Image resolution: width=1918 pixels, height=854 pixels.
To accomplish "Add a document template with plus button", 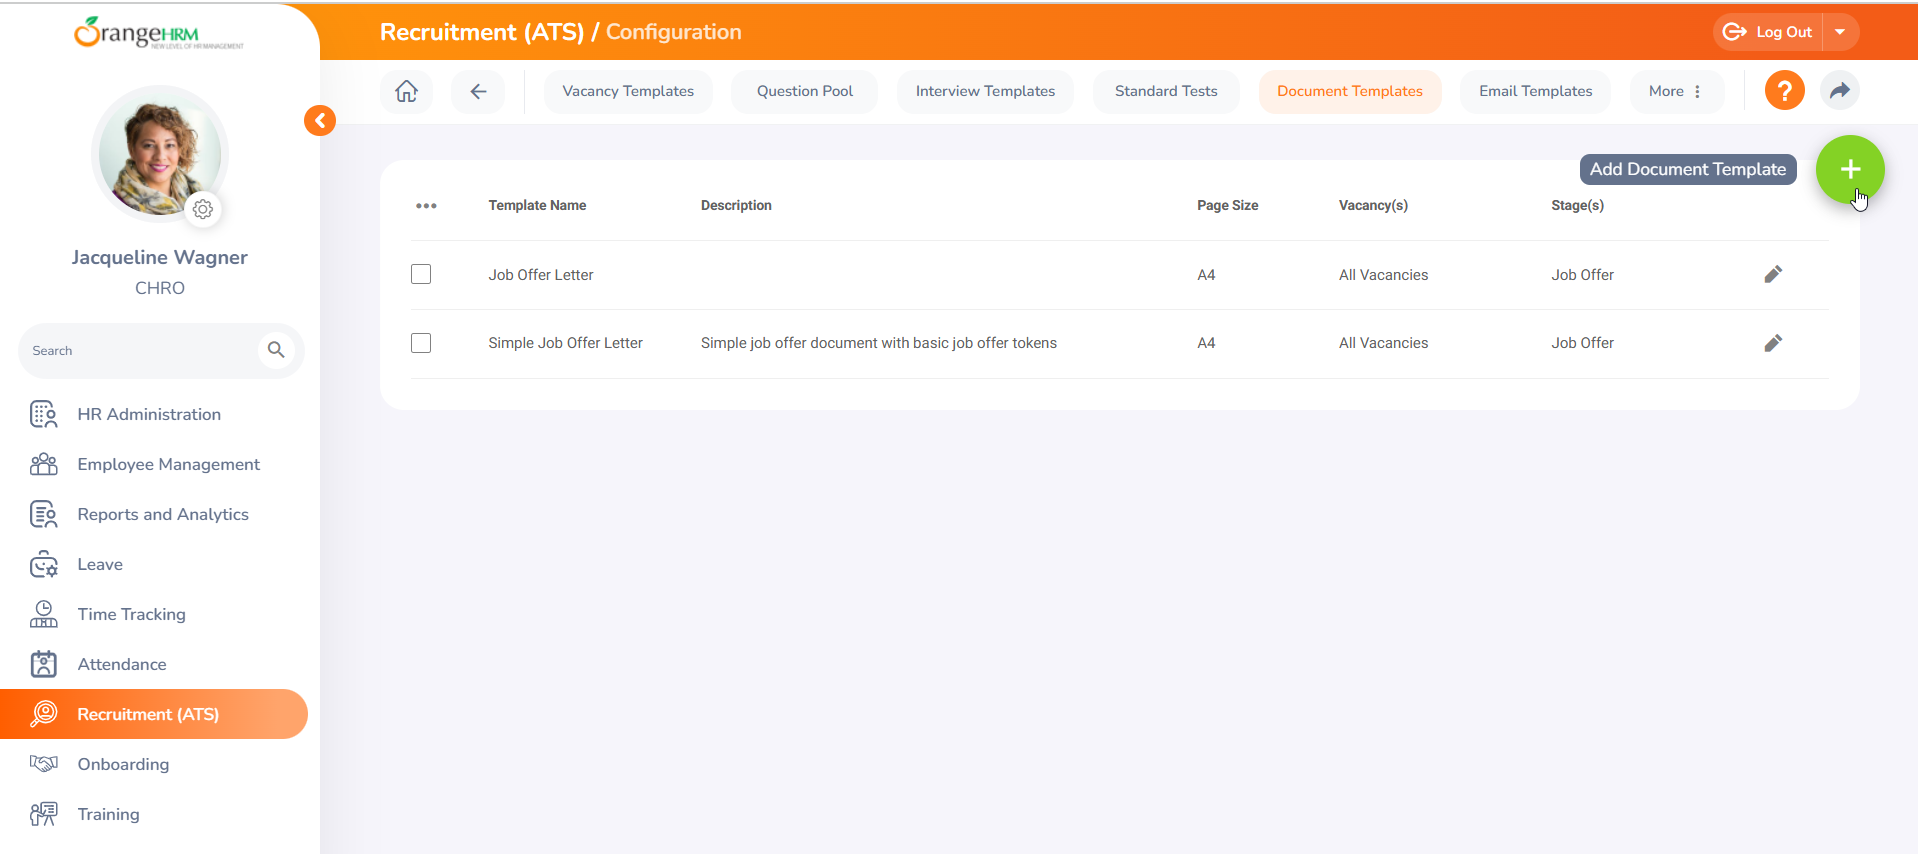I will click(x=1850, y=169).
